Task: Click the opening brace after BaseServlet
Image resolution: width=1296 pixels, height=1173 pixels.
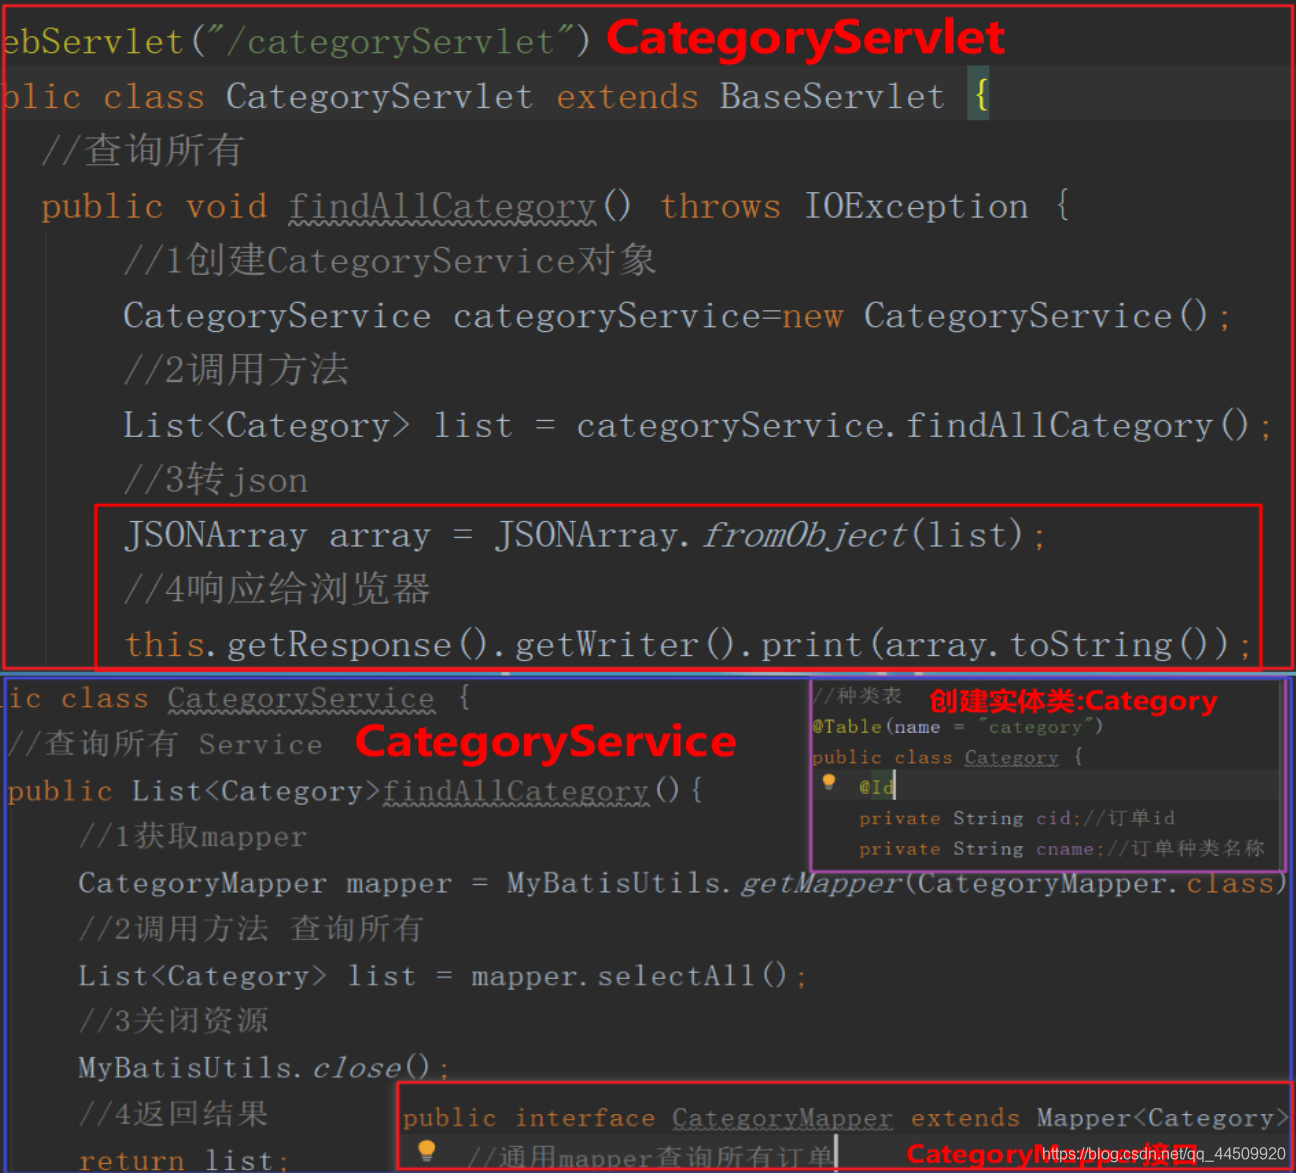Action: pos(981,96)
